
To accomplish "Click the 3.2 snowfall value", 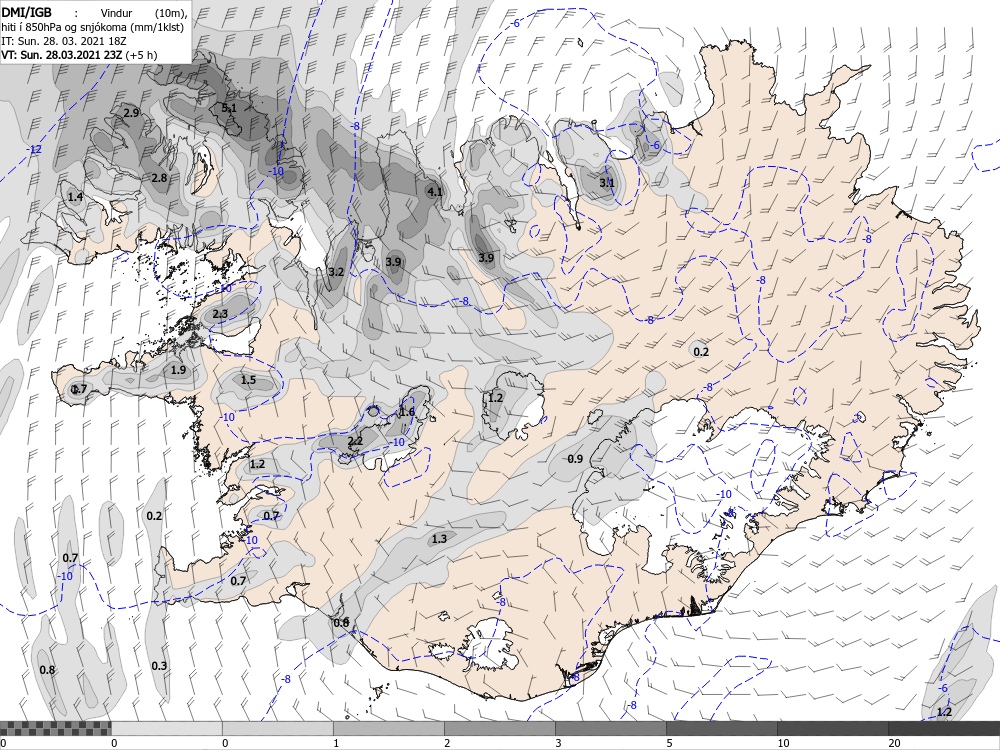I will coord(336,272).
